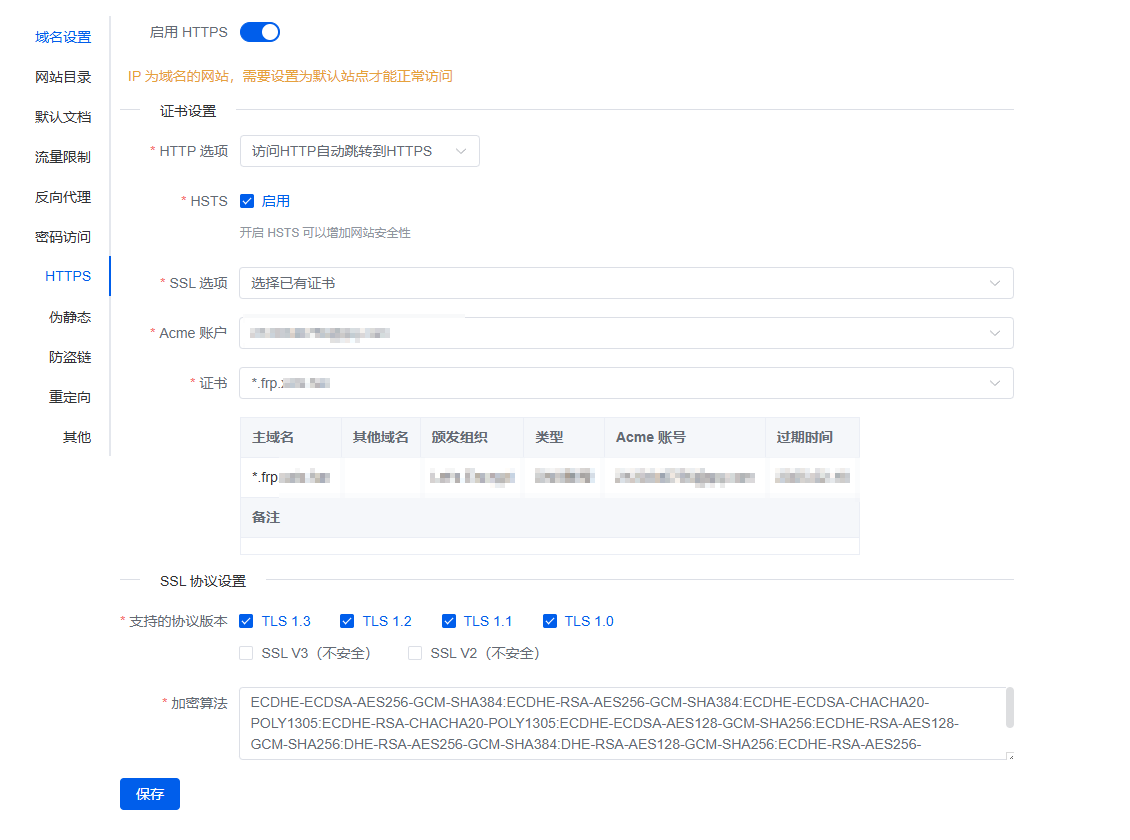Uncheck the TLS 1.3 protocol checkbox
The height and width of the screenshot is (840, 1130).
(x=247, y=621)
